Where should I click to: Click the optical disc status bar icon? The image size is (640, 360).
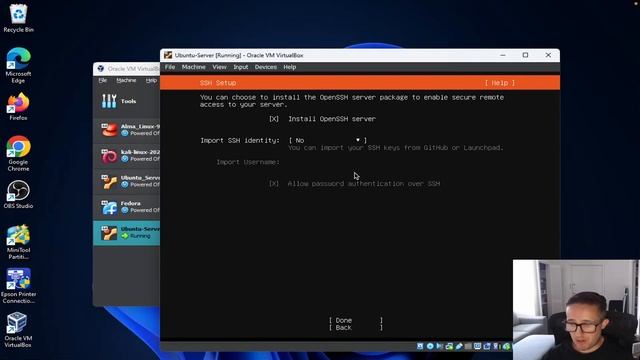pyautogui.click(x=430, y=347)
